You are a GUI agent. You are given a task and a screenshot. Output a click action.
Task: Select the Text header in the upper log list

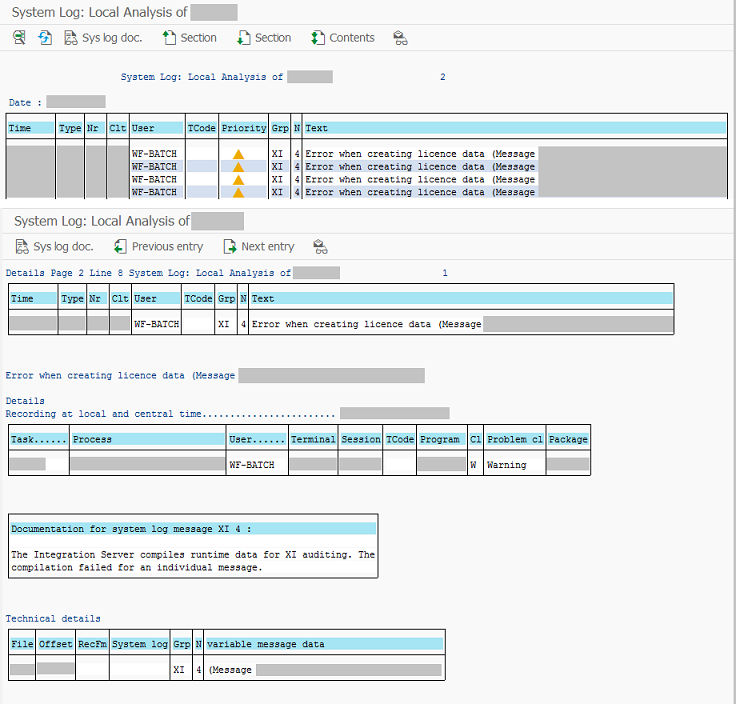pos(515,128)
